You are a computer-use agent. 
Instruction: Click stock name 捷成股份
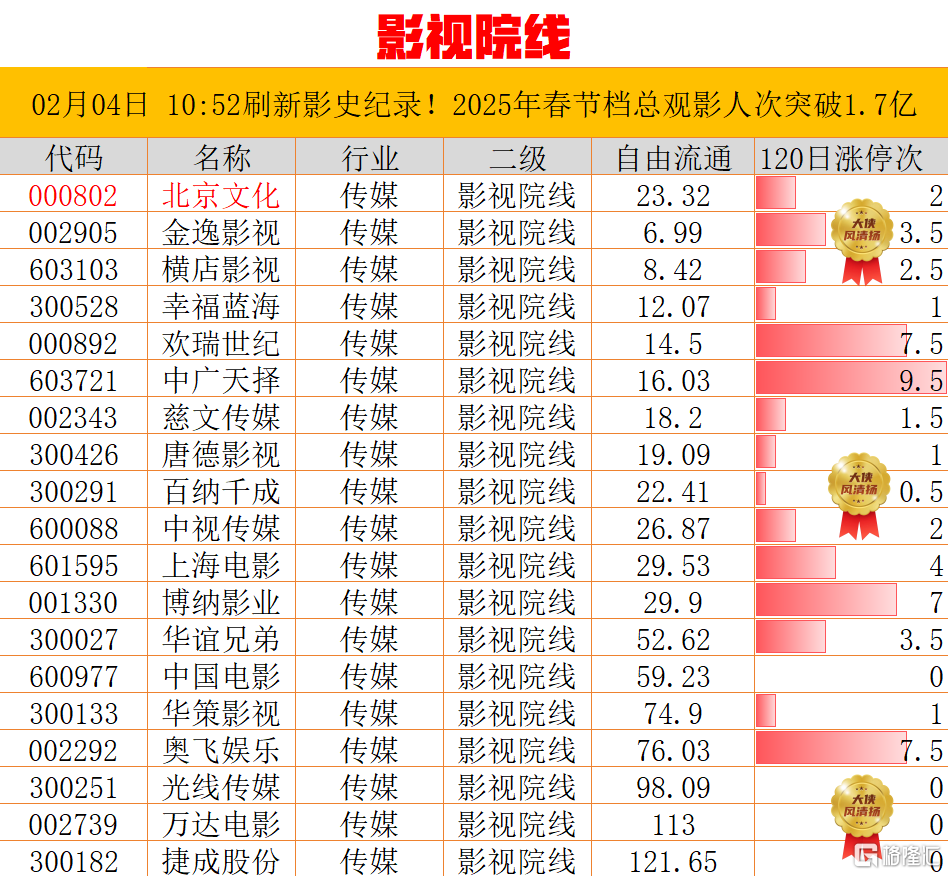click(x=221, y=861)
